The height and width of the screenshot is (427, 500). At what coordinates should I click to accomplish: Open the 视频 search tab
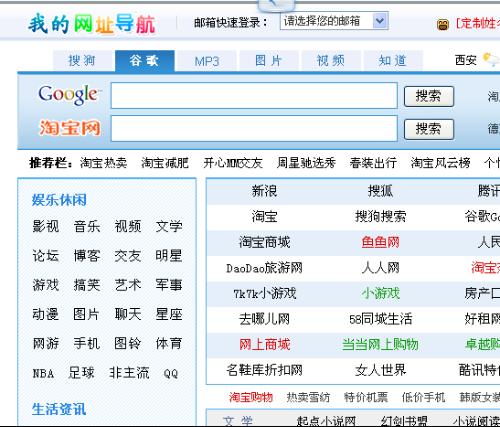[x=331, y=61]
